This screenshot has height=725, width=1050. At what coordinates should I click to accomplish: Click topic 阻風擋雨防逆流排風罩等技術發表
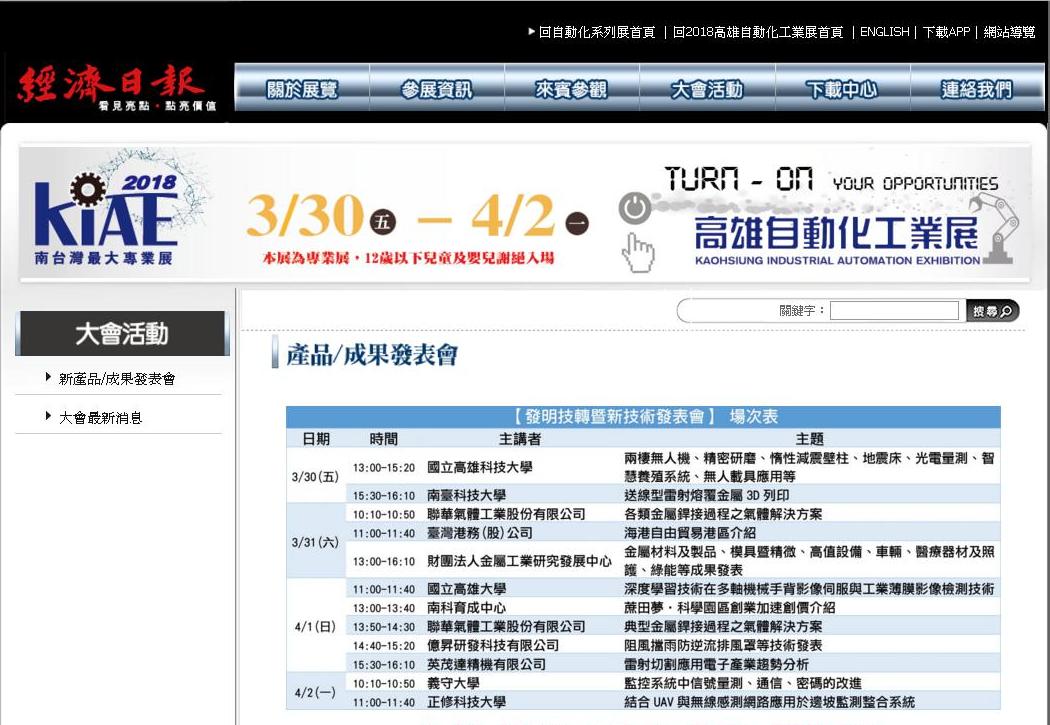click(x=723, y=645)
